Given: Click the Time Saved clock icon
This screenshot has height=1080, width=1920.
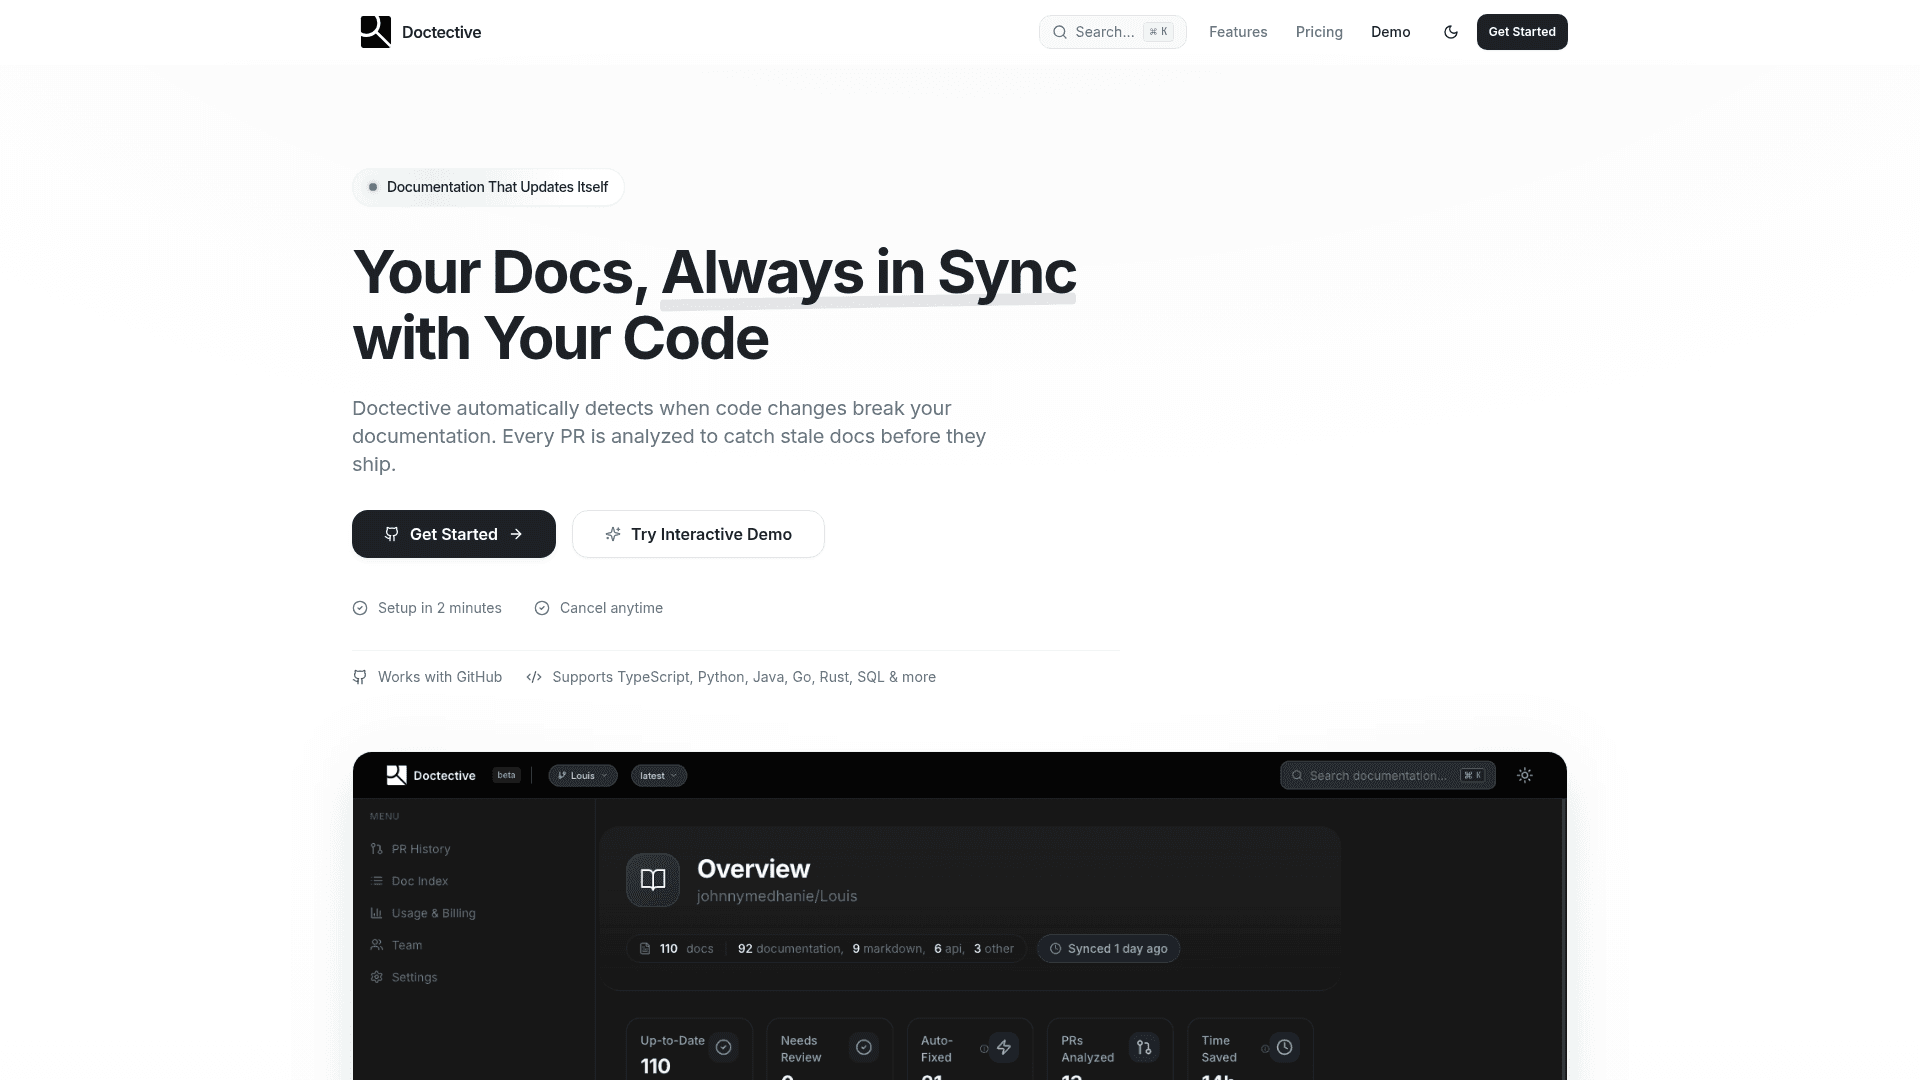Looking at the screenshot, I should 1284,1047.
